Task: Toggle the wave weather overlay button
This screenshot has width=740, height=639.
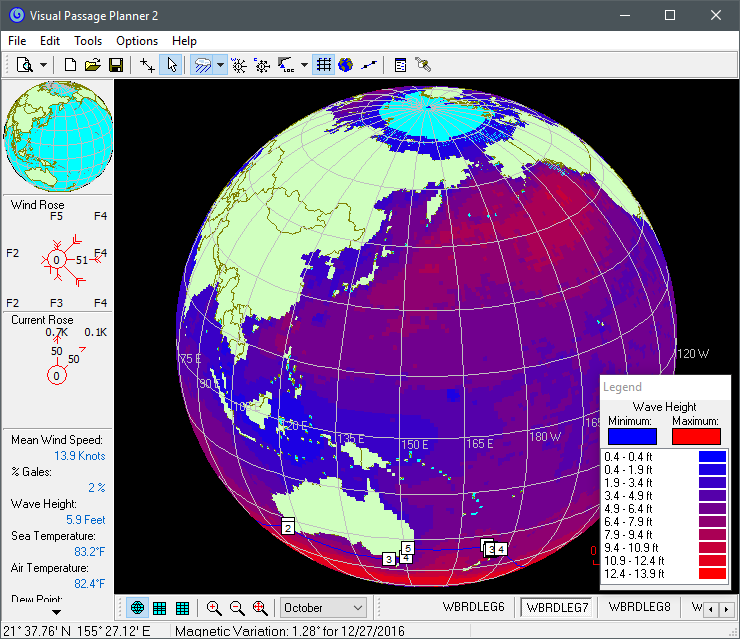Action: click(202, 65)
